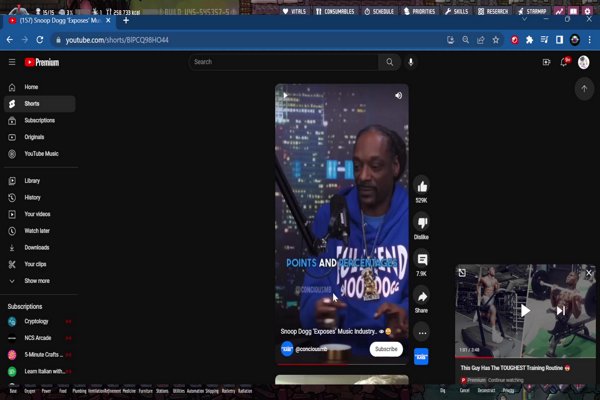This screenshot has height=400, width=600.
Task: Open Research in the game window
Action: coord(493,11)
